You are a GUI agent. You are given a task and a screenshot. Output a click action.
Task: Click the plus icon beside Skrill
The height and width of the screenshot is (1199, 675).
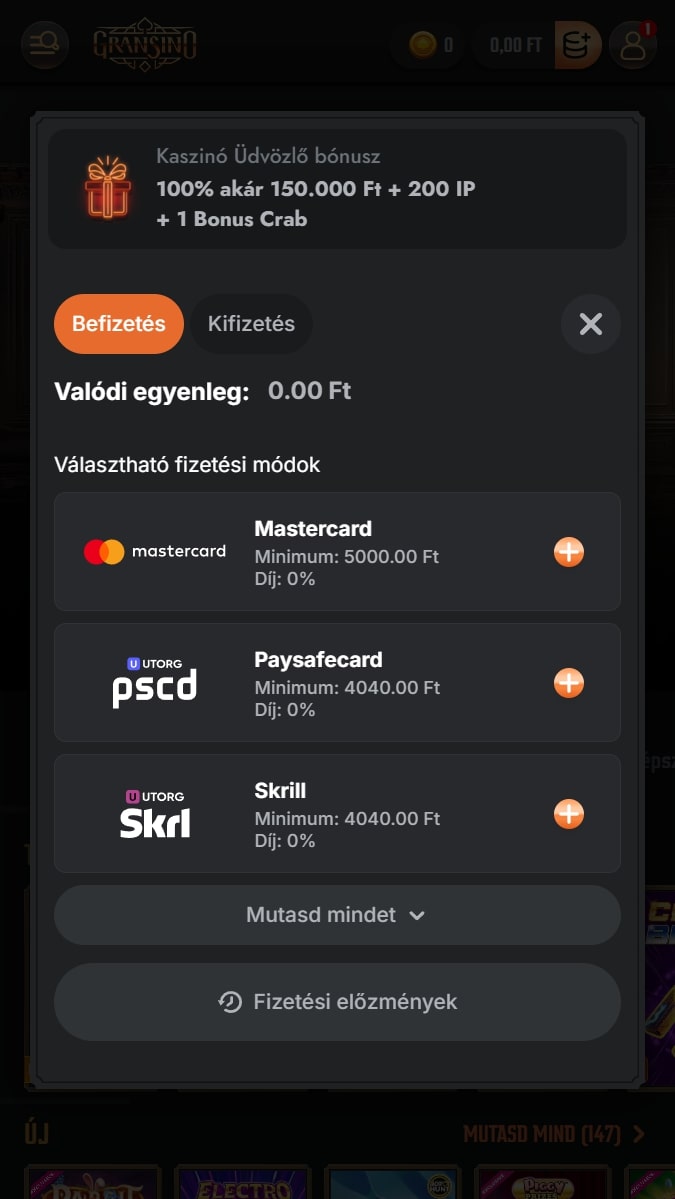click(x=568, y=814)
